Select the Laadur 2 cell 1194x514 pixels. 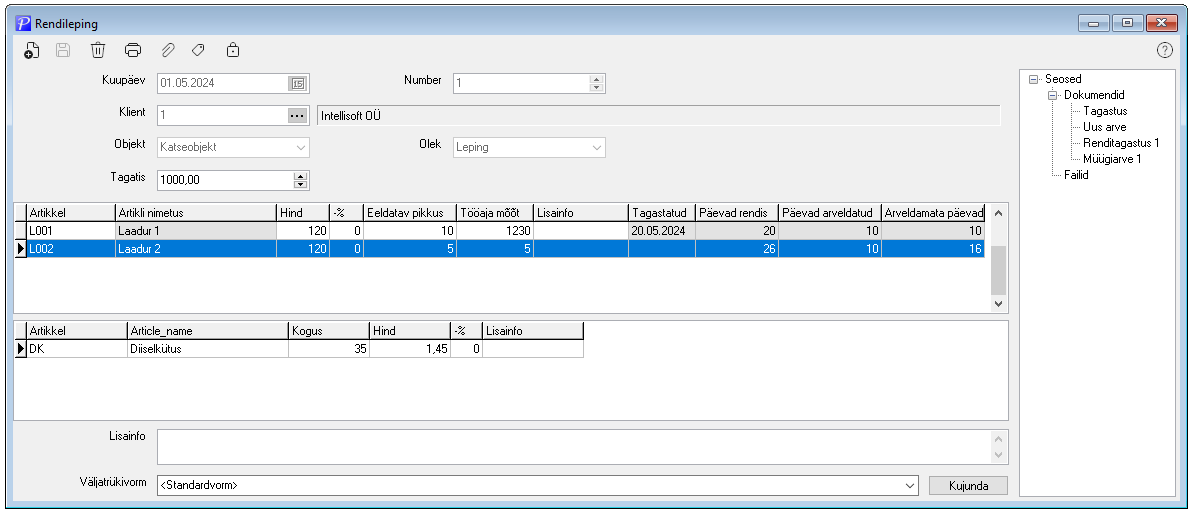(x=195, y=248)
